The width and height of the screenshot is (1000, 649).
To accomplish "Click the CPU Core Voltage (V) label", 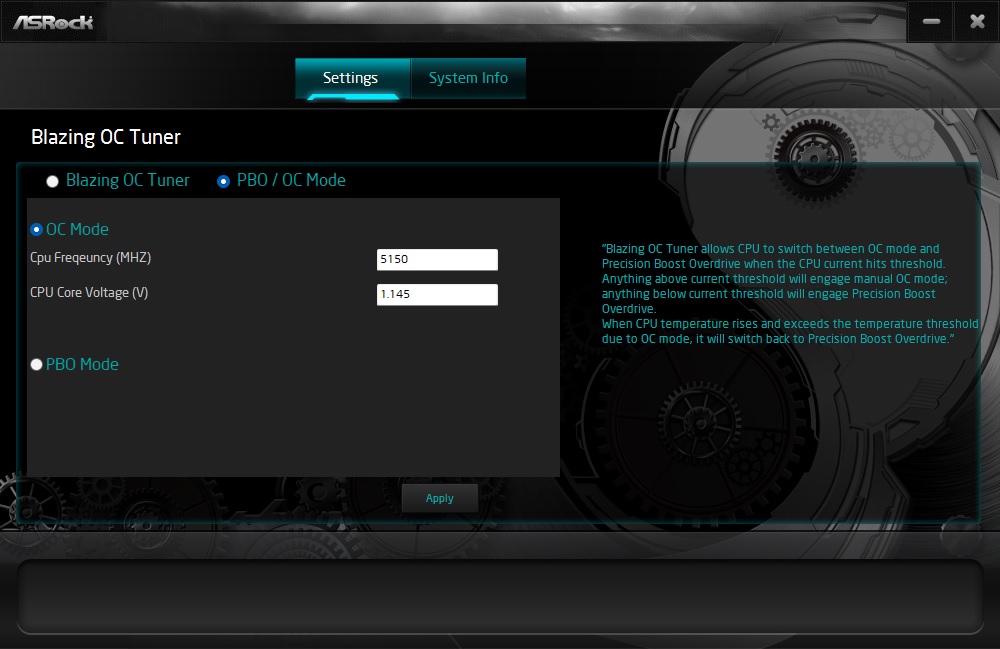I will pos(89,293).
